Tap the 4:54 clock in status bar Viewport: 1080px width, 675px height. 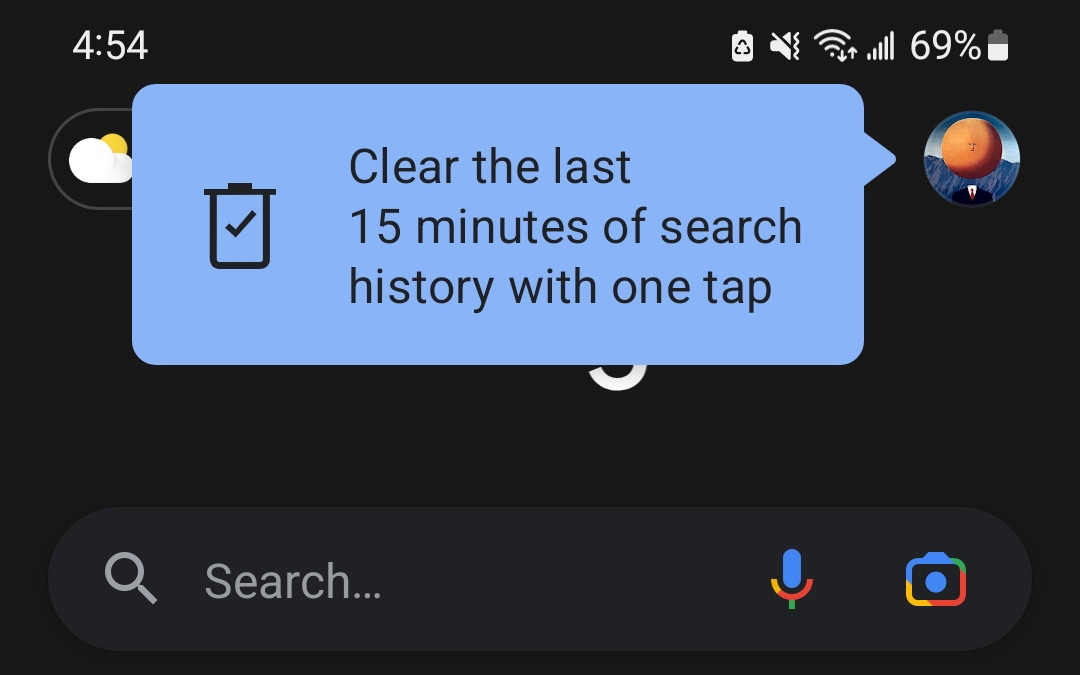(x=110, y=45)
